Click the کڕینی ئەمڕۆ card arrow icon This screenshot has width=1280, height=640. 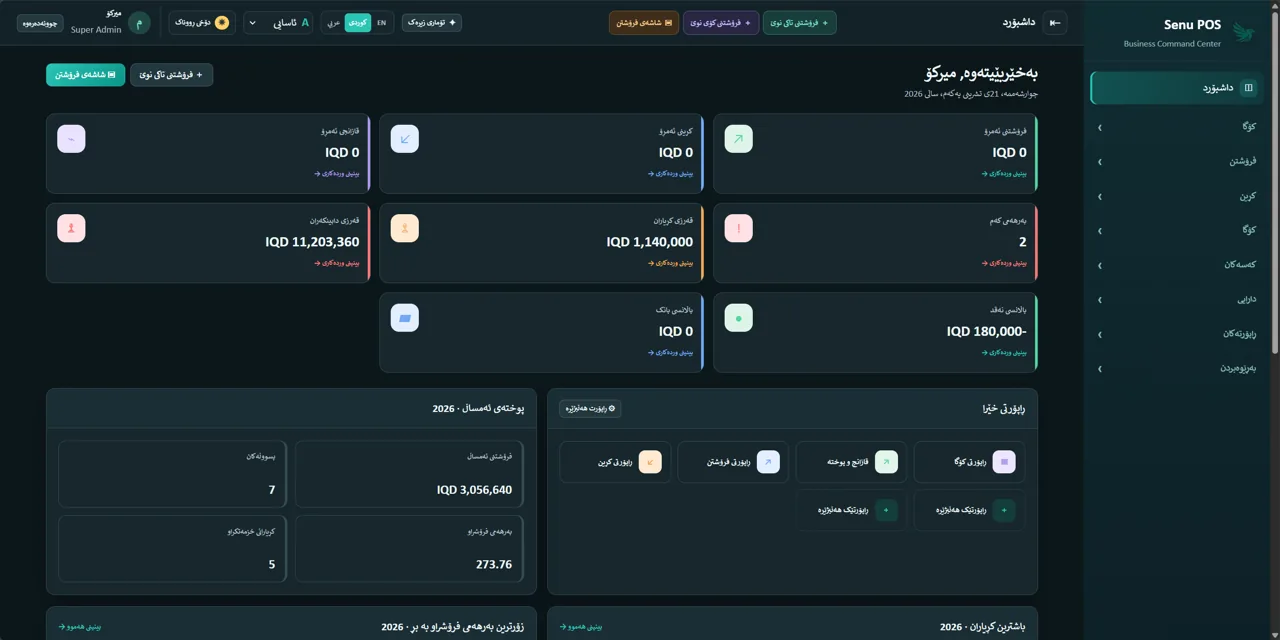(x=404, y=139)
